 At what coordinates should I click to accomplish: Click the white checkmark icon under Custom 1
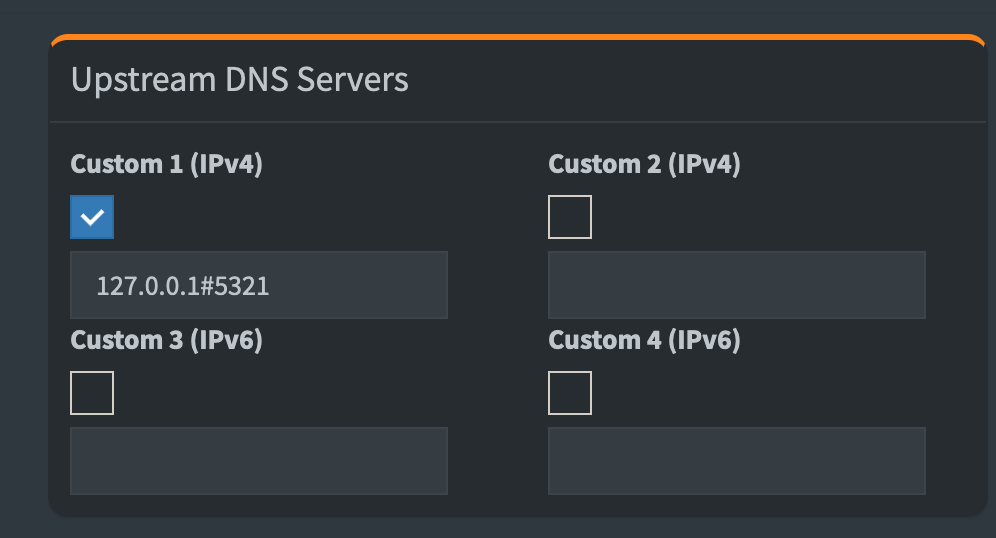(x=92, y=217)
